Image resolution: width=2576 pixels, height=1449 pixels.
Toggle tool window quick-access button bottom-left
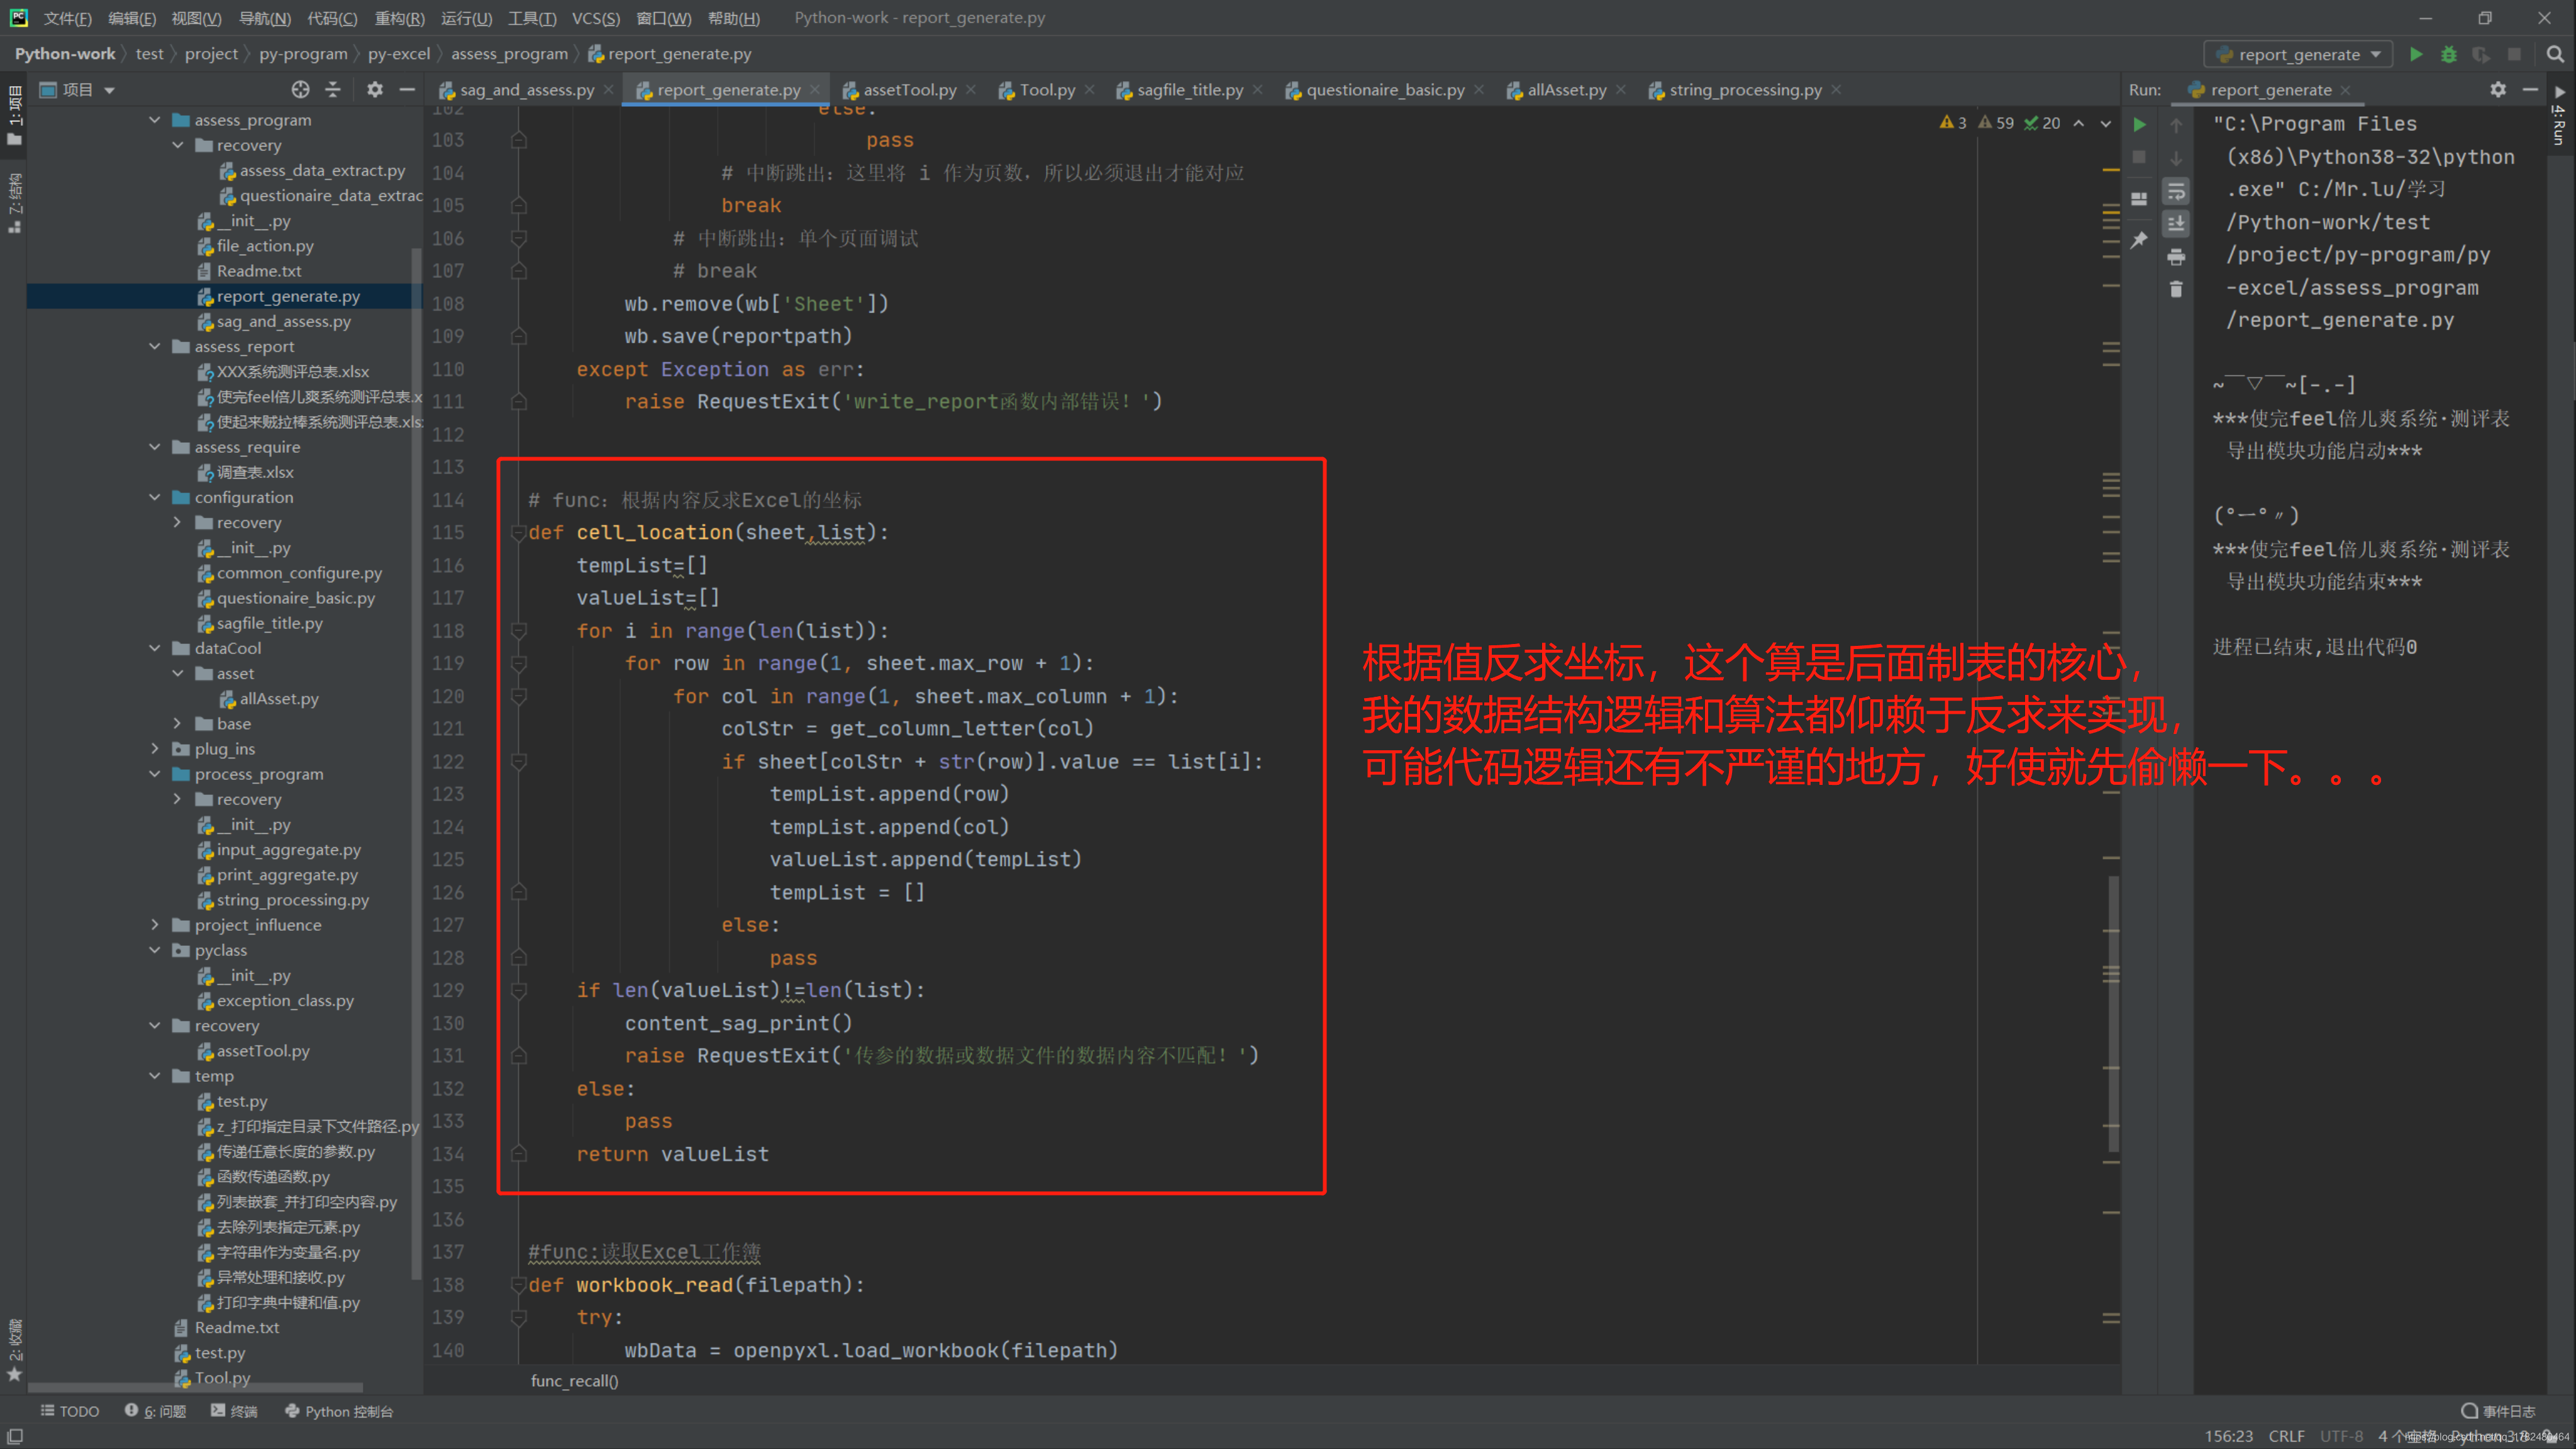pyautogui.click(x=14, y=1436)
